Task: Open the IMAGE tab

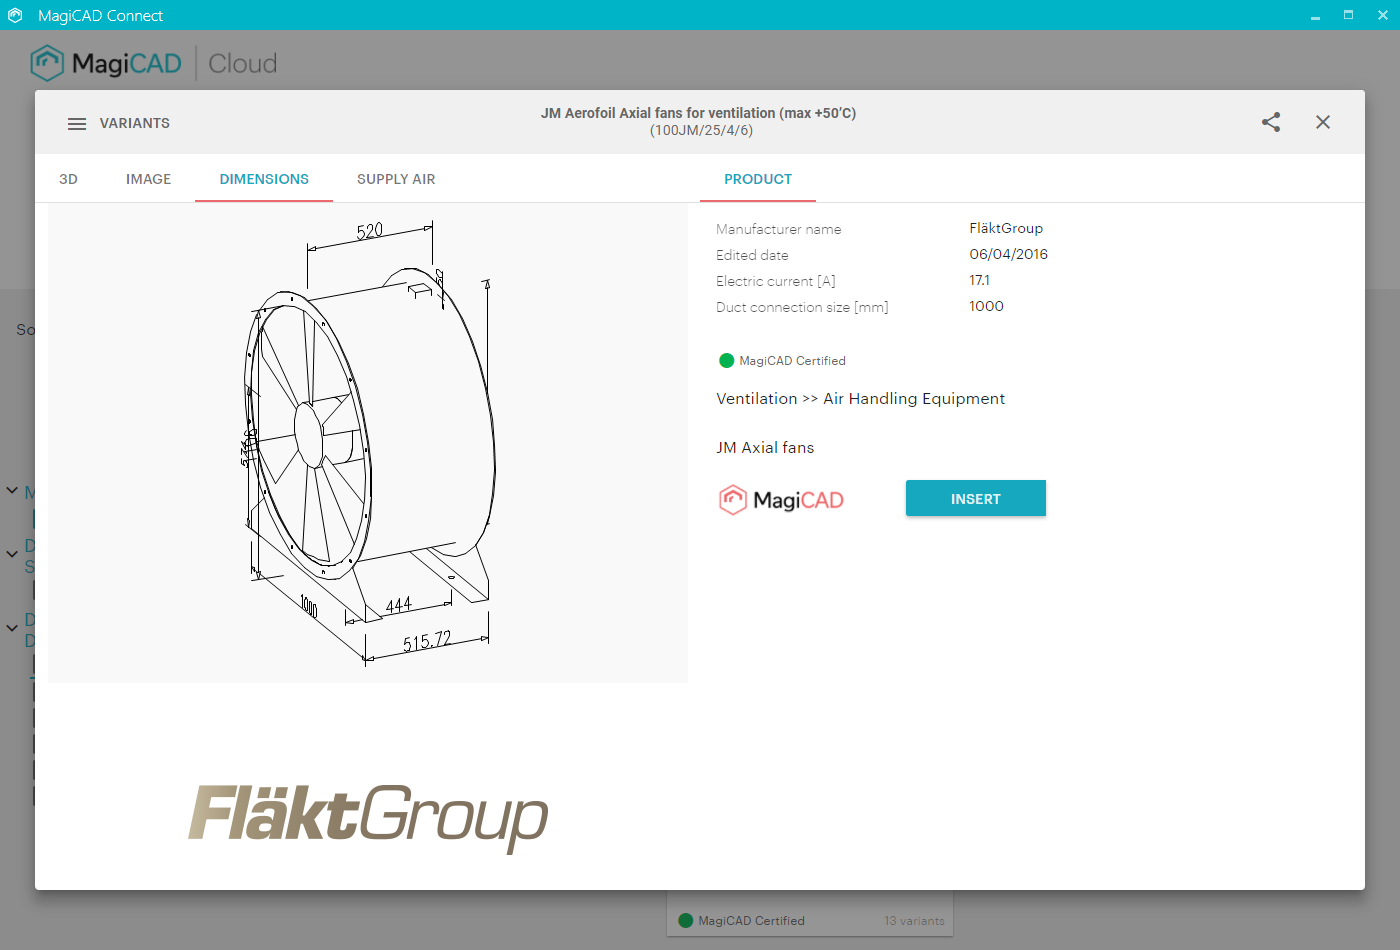Action: click(148, 179)
